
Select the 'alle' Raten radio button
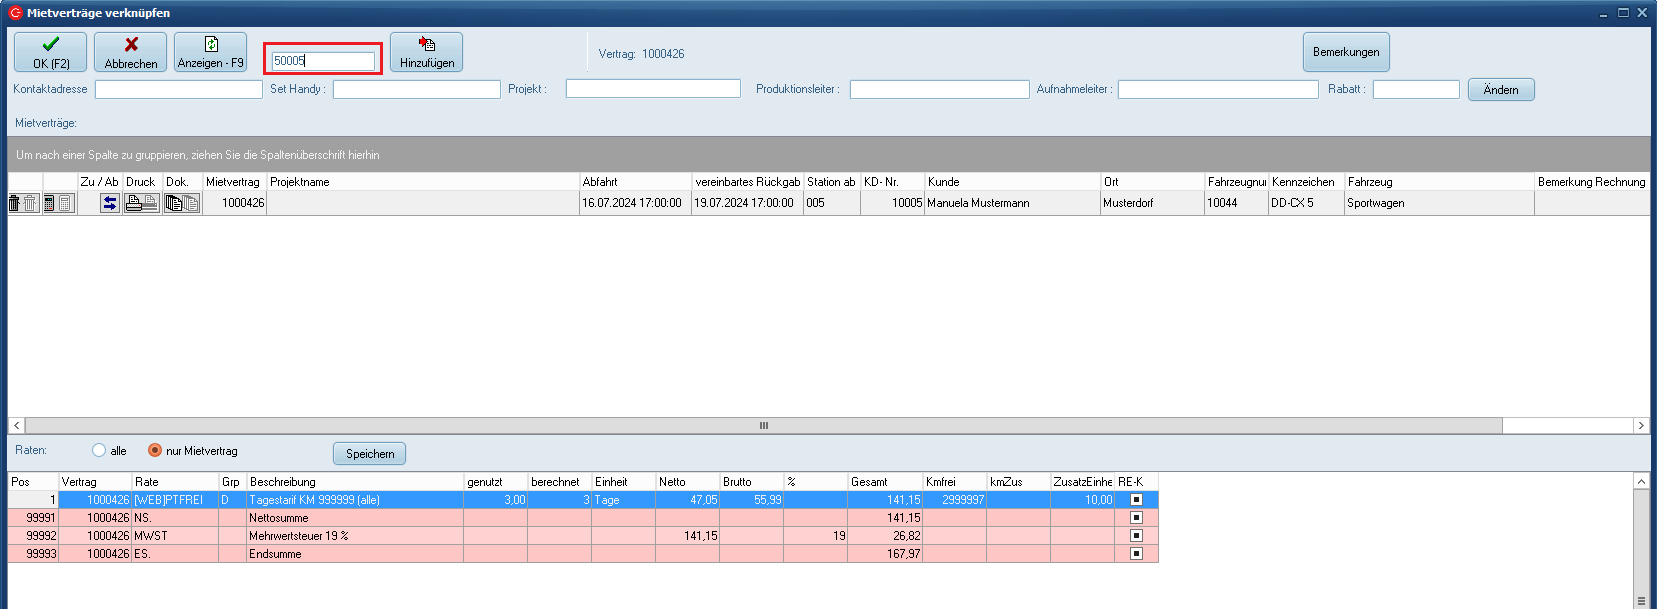pos(99,451)
